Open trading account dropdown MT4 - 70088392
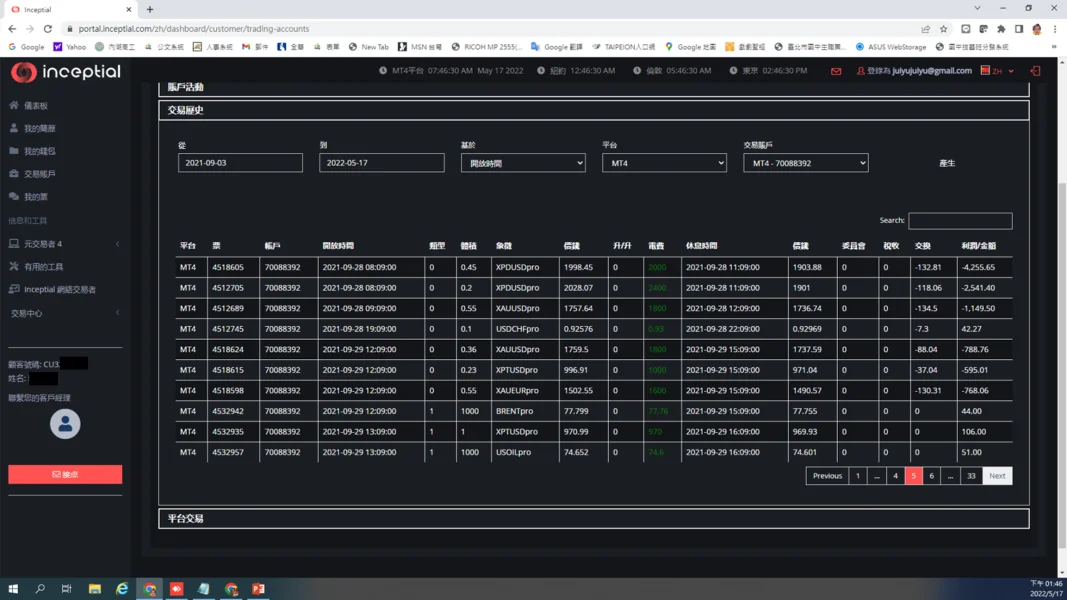Viewport: 1067px width, 600px height. click(805, 163)
